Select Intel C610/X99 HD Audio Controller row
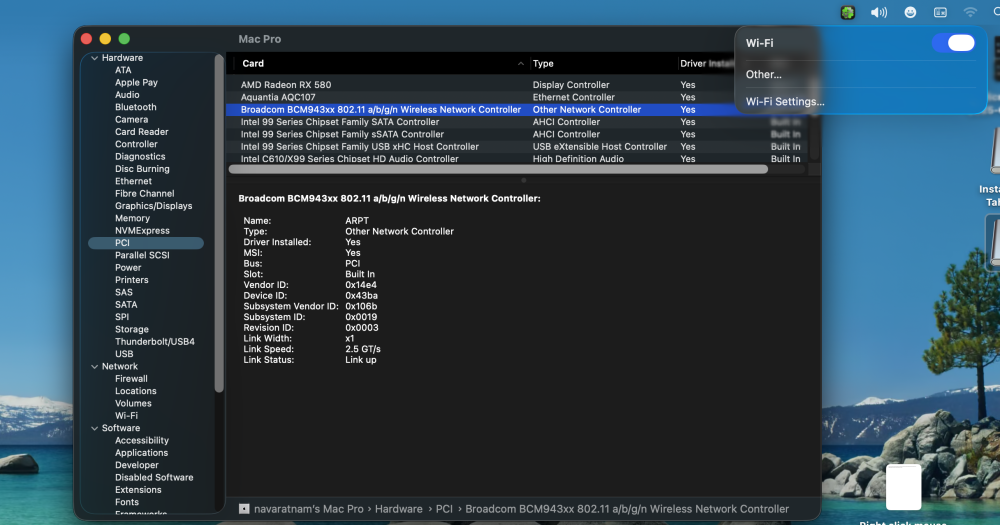This screenshot has width=1000, height=525. click(518, 158)
